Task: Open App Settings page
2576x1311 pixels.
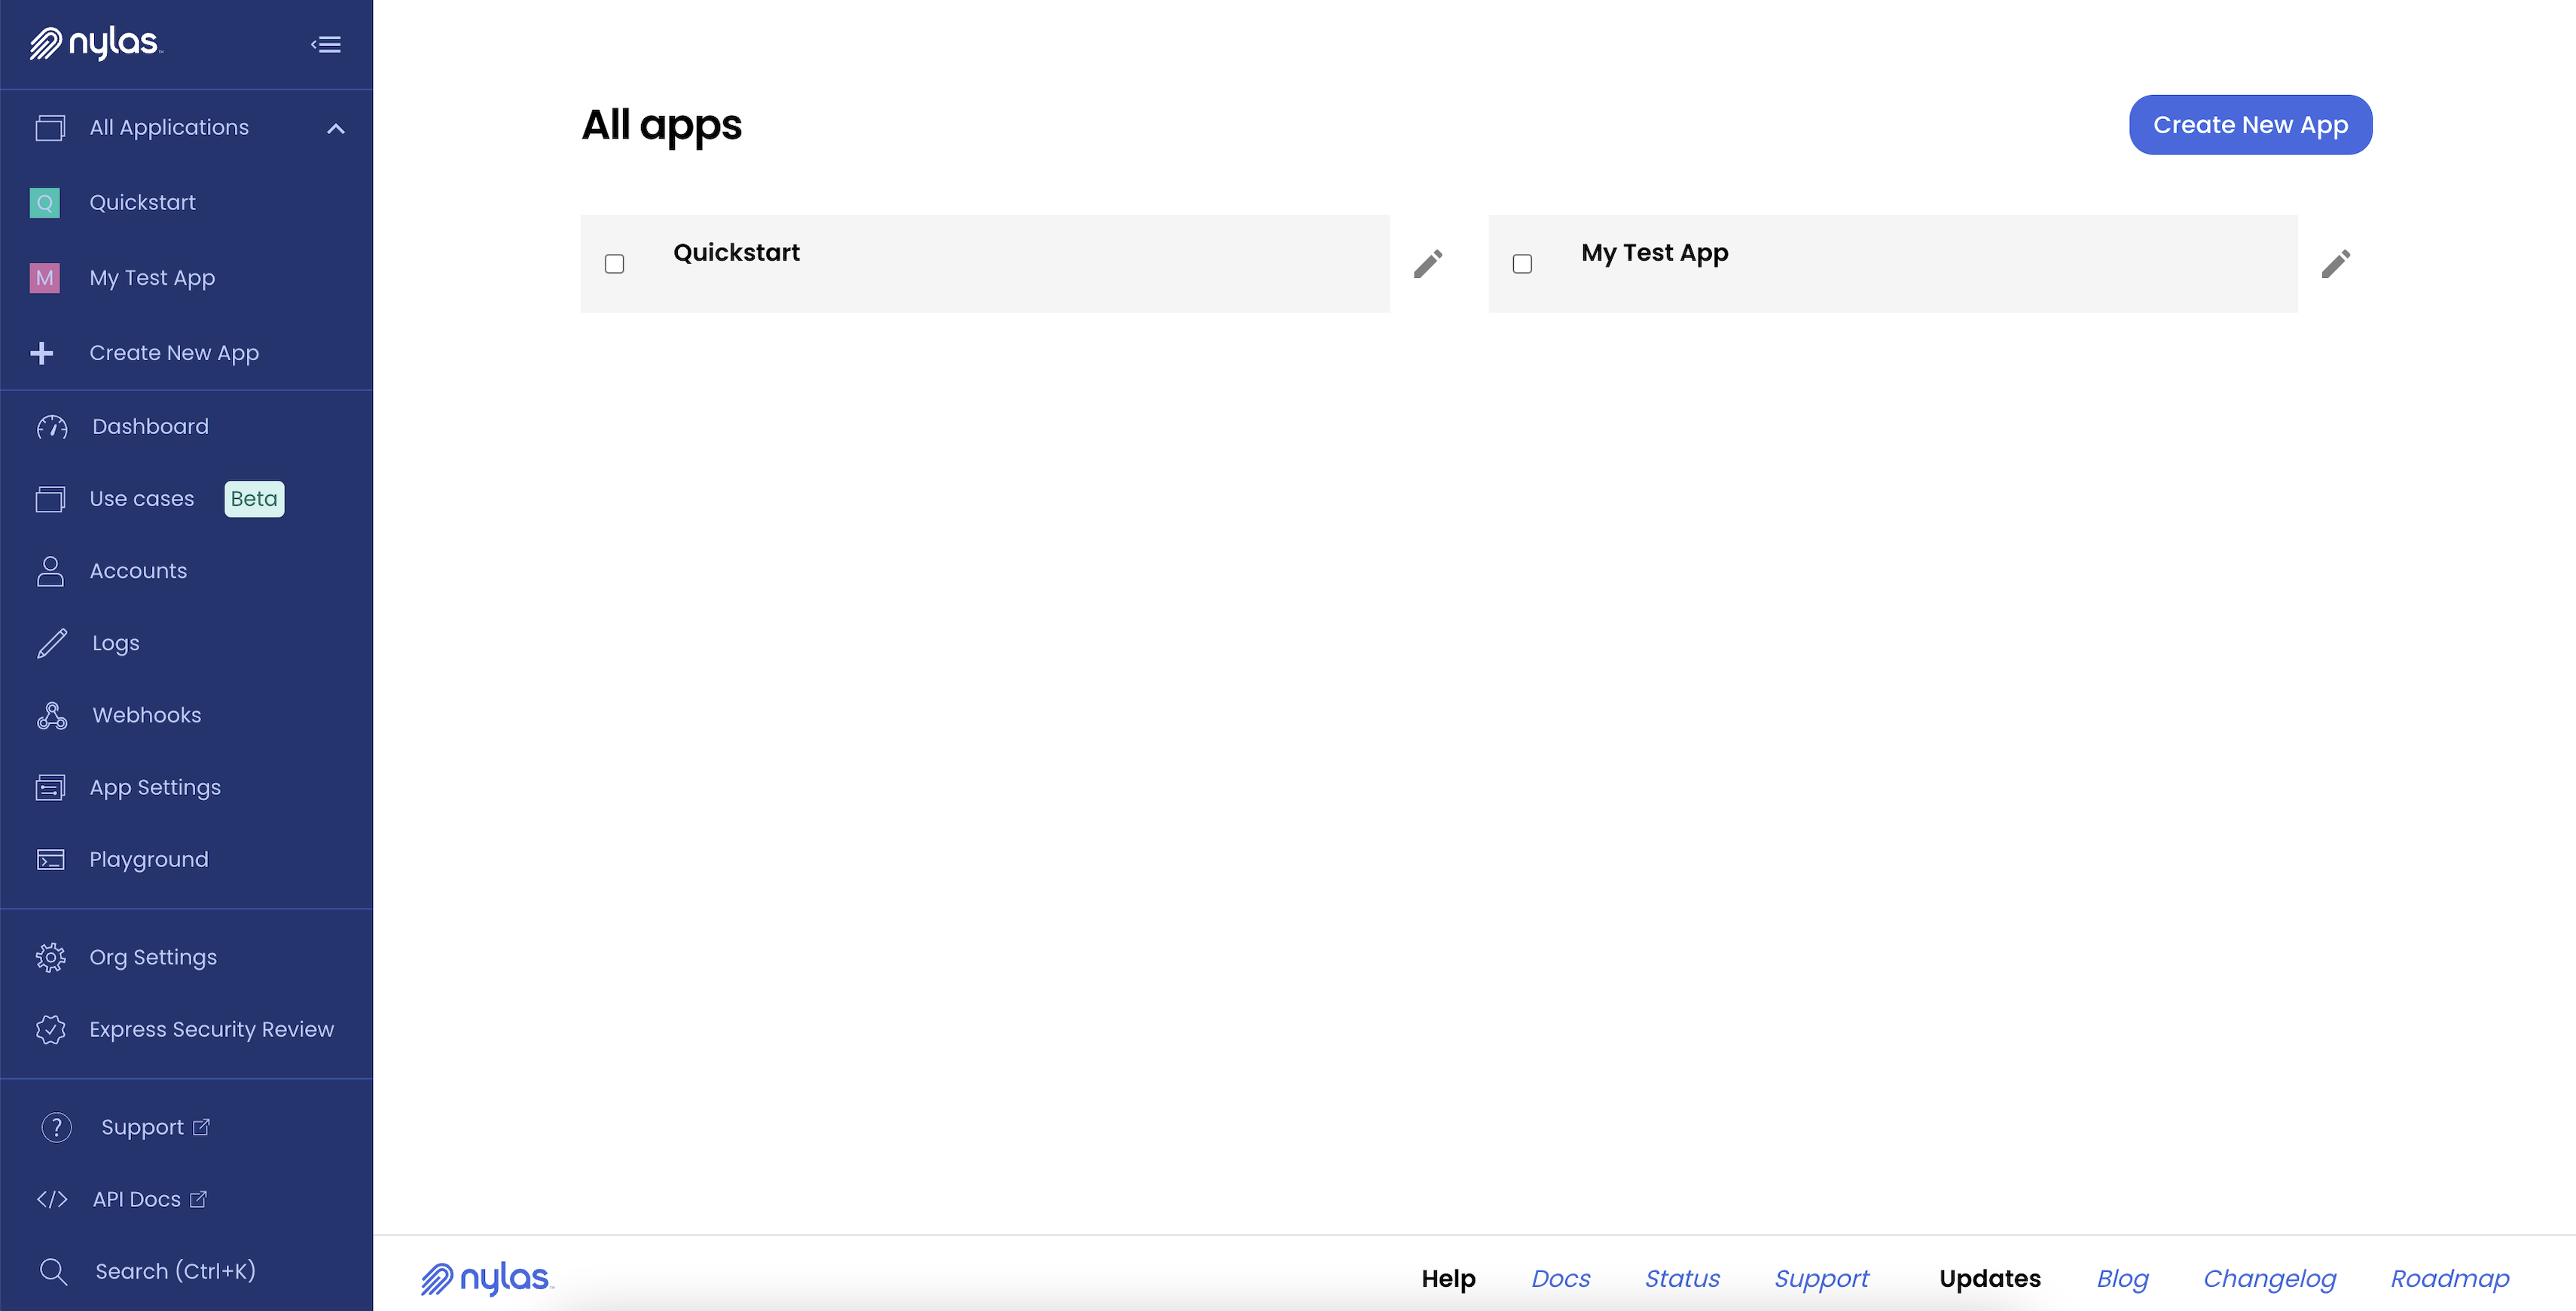Action: click(x=155, y=786)
